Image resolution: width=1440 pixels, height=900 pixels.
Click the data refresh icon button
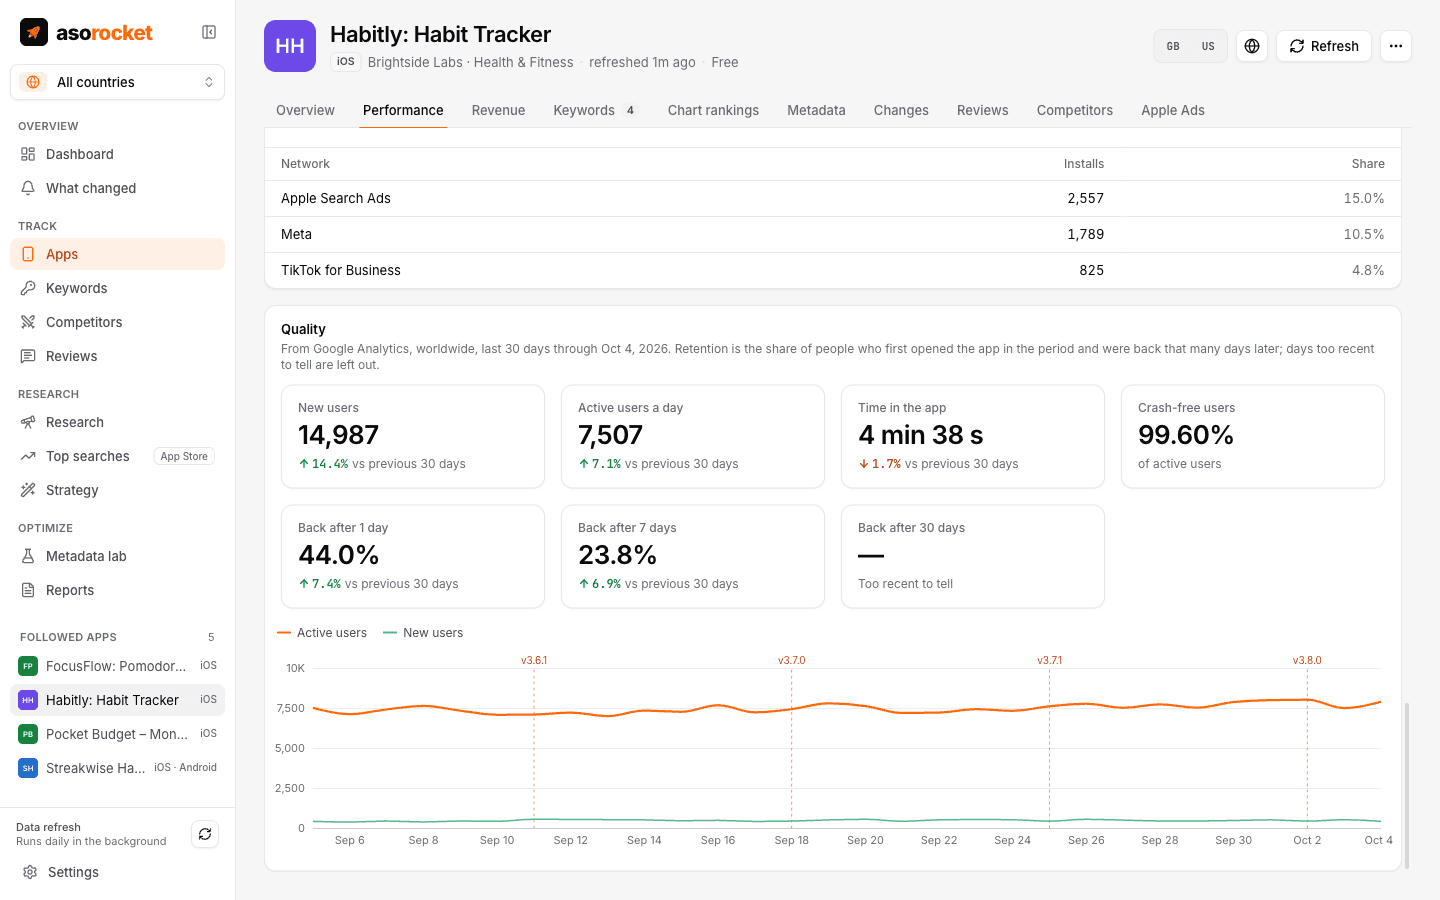coord(205,834)
